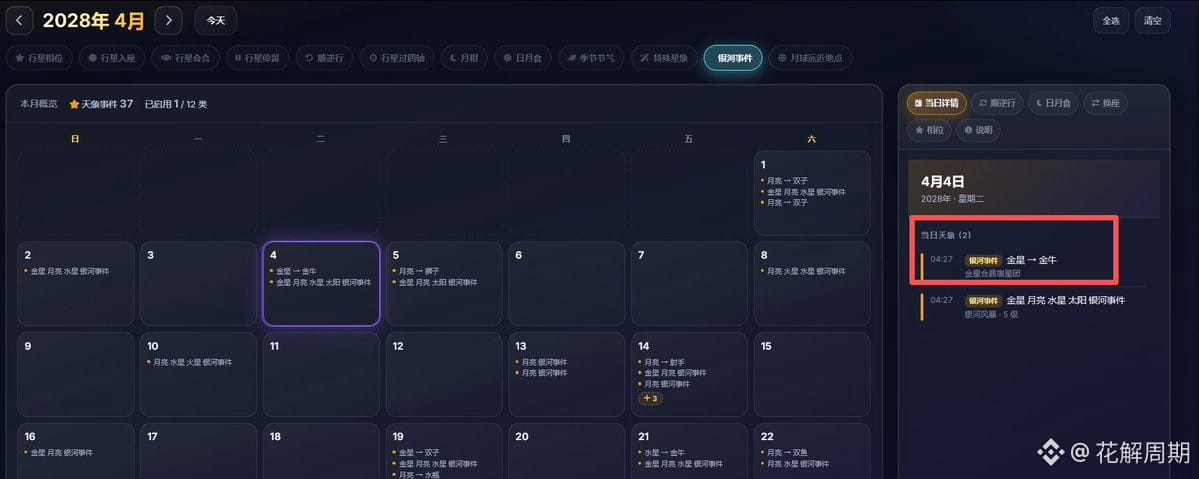Select calendar day 20
Image resolution: width=1199 pixels, height=479 pixels.
(x=567, y=451)
